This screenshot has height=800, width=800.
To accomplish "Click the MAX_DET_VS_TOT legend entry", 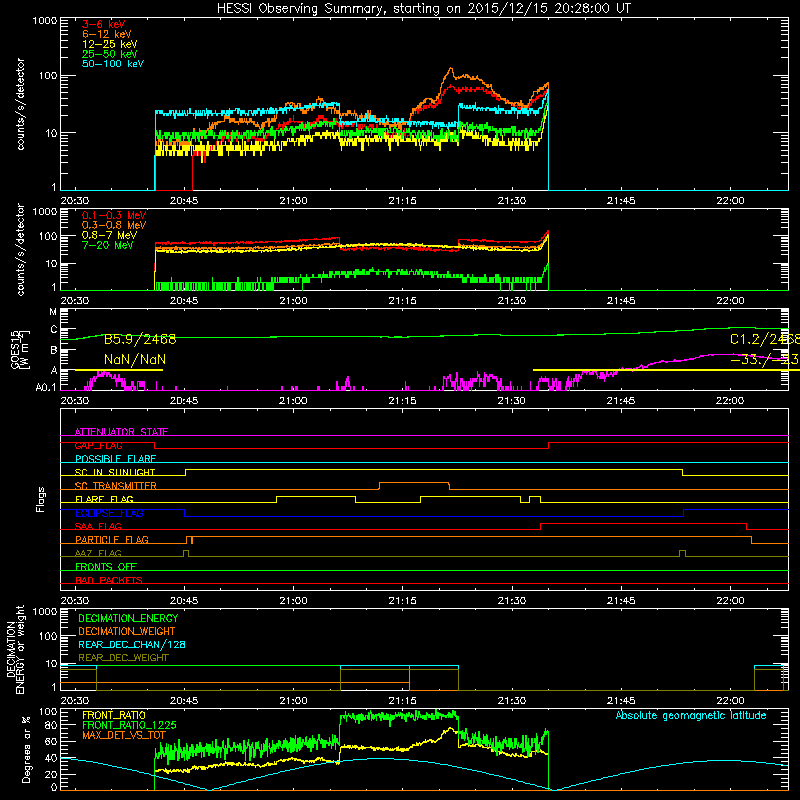I will pos(124,735).
